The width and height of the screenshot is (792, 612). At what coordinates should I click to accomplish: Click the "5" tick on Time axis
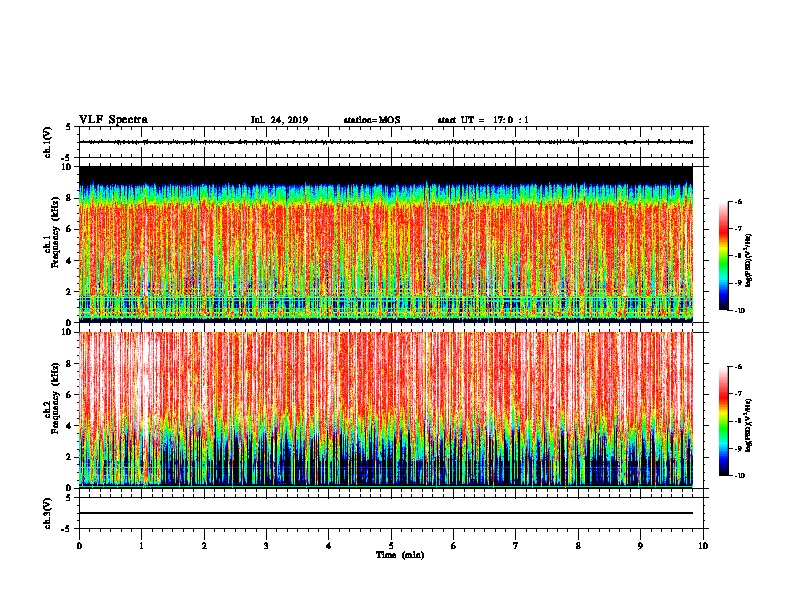click(x=391, y=546)
